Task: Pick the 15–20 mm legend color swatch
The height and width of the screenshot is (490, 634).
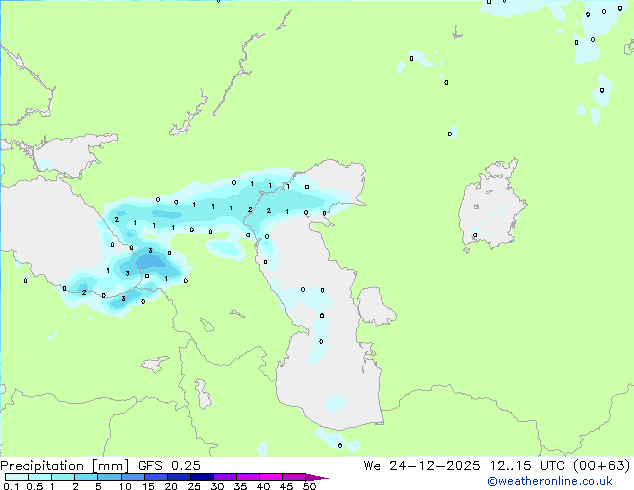Action: 155,477
